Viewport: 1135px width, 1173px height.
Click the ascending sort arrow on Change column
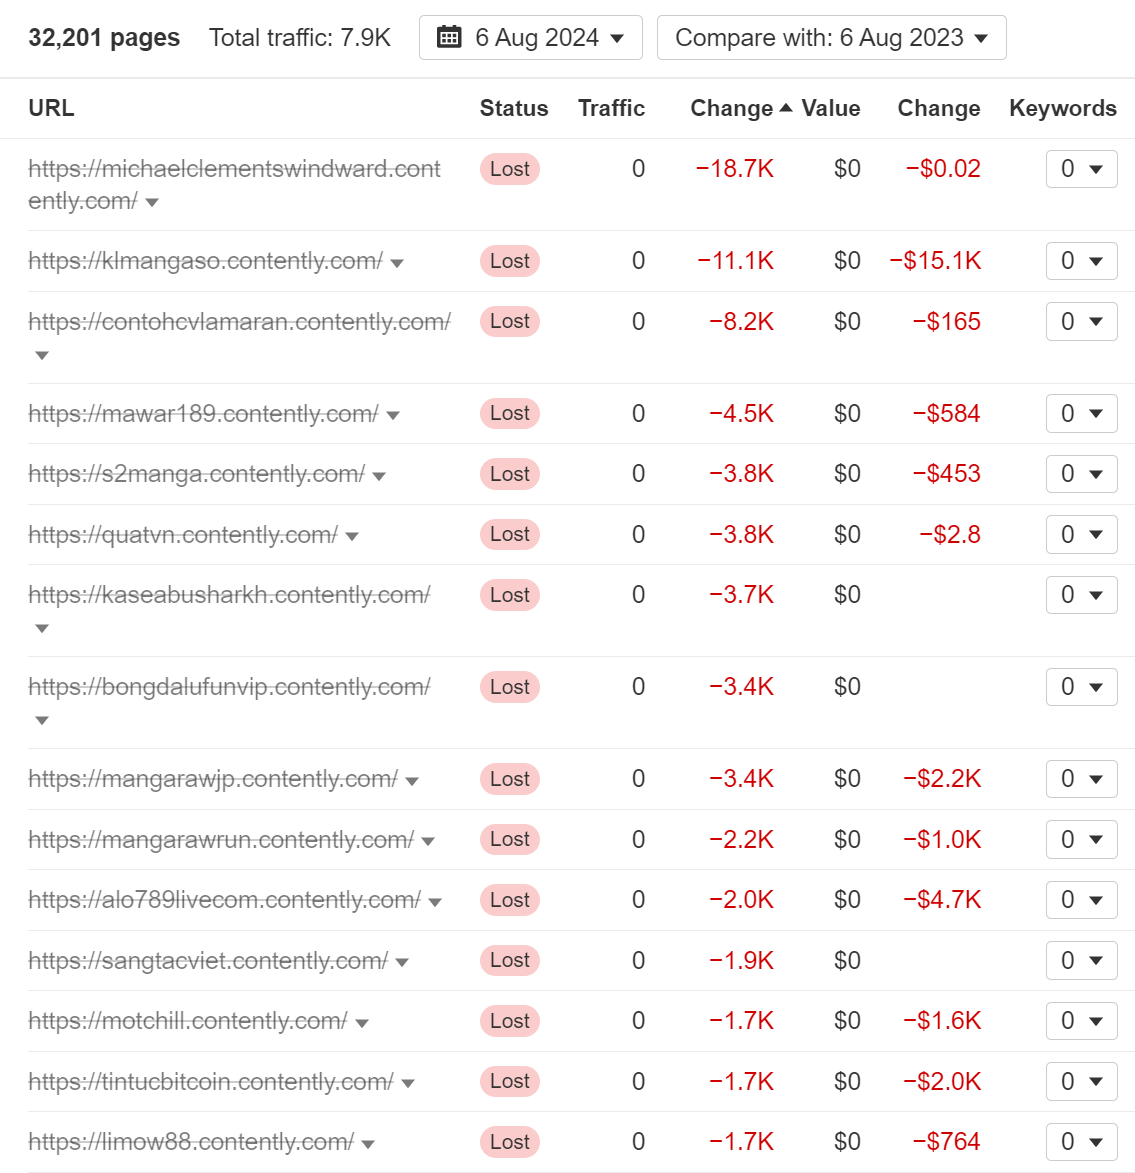[x=785, y=106]
